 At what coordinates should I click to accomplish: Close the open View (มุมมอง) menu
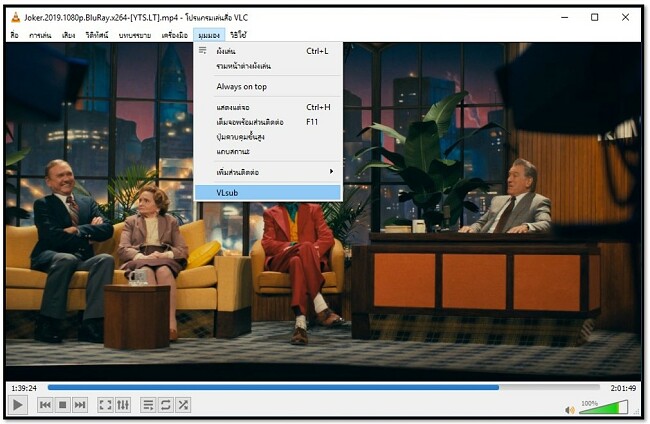click(209, 35)
